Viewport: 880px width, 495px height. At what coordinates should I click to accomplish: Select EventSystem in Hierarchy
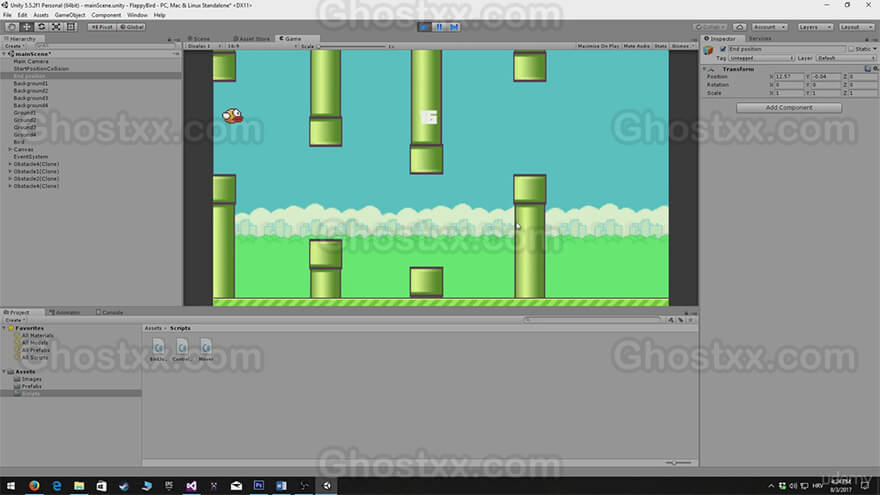(x=31, y=157)
